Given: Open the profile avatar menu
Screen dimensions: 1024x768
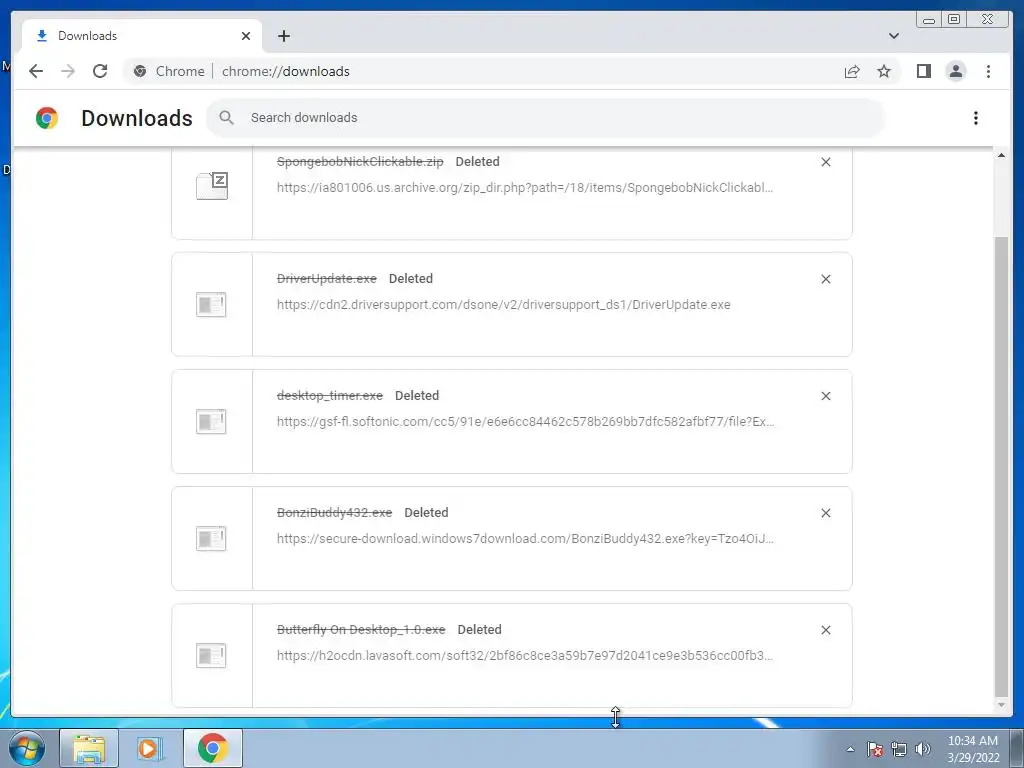Looking at the screenshot, I should point(955,71).
